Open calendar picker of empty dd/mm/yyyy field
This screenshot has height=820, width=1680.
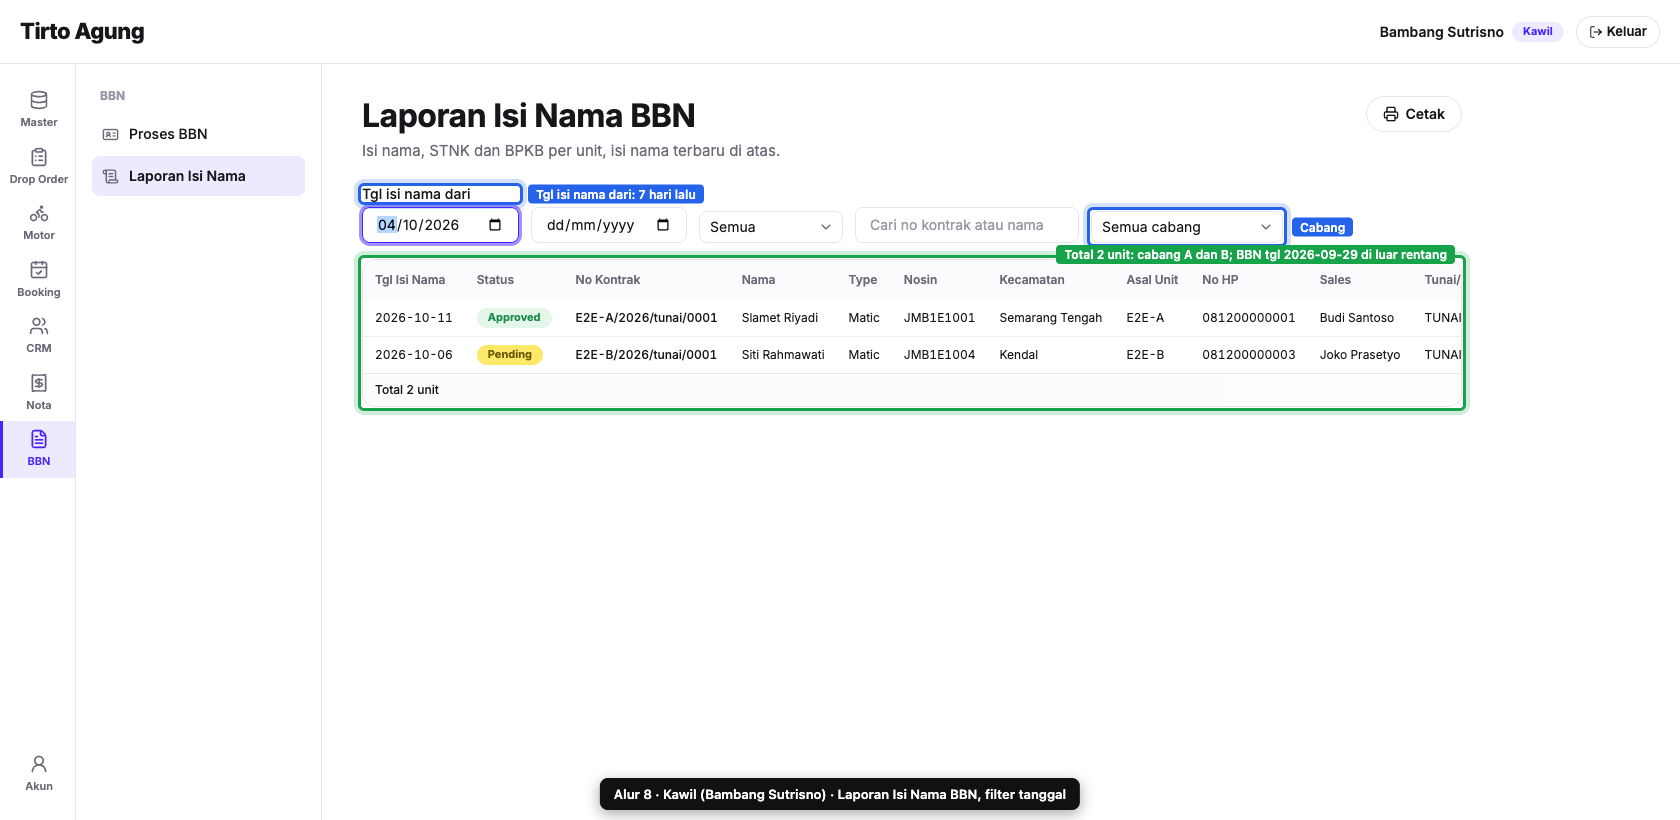(x=663, y=225)
